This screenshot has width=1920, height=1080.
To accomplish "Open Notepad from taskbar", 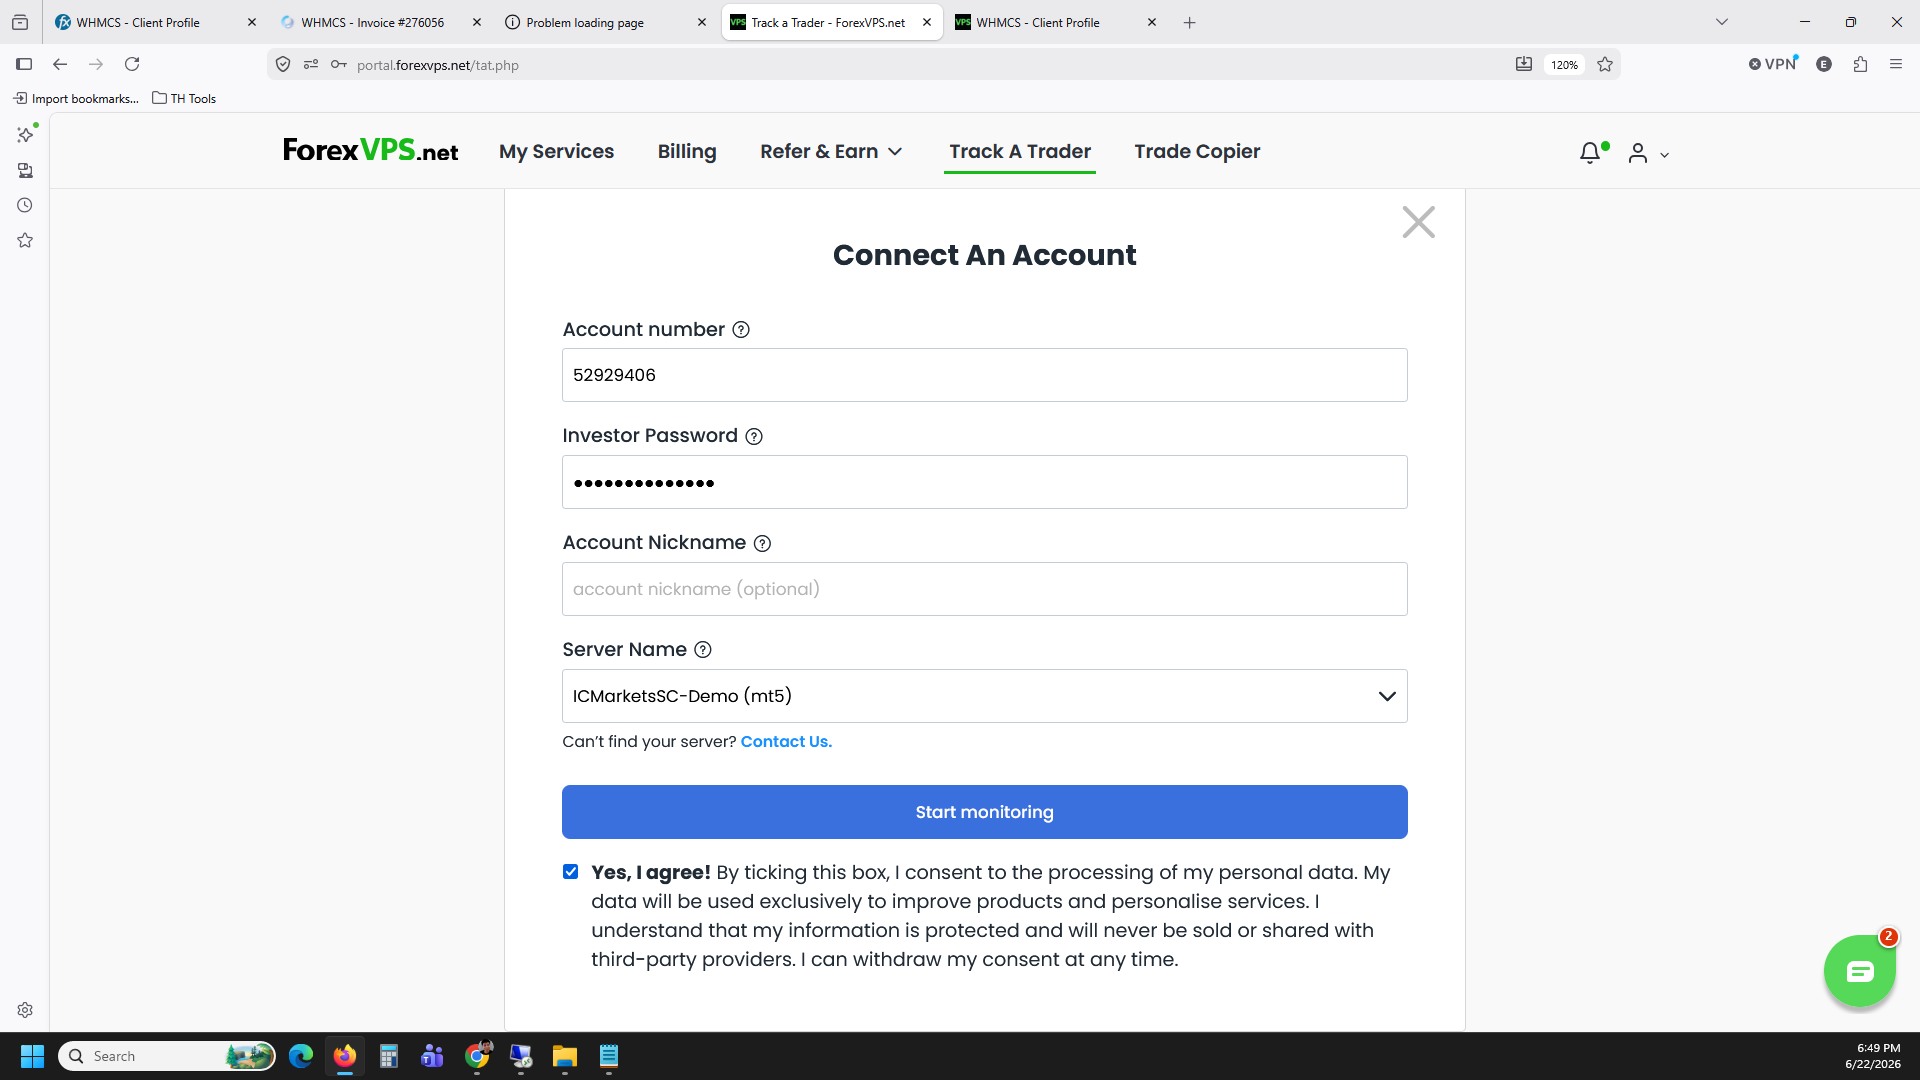I will click(x=608, y=1056).
